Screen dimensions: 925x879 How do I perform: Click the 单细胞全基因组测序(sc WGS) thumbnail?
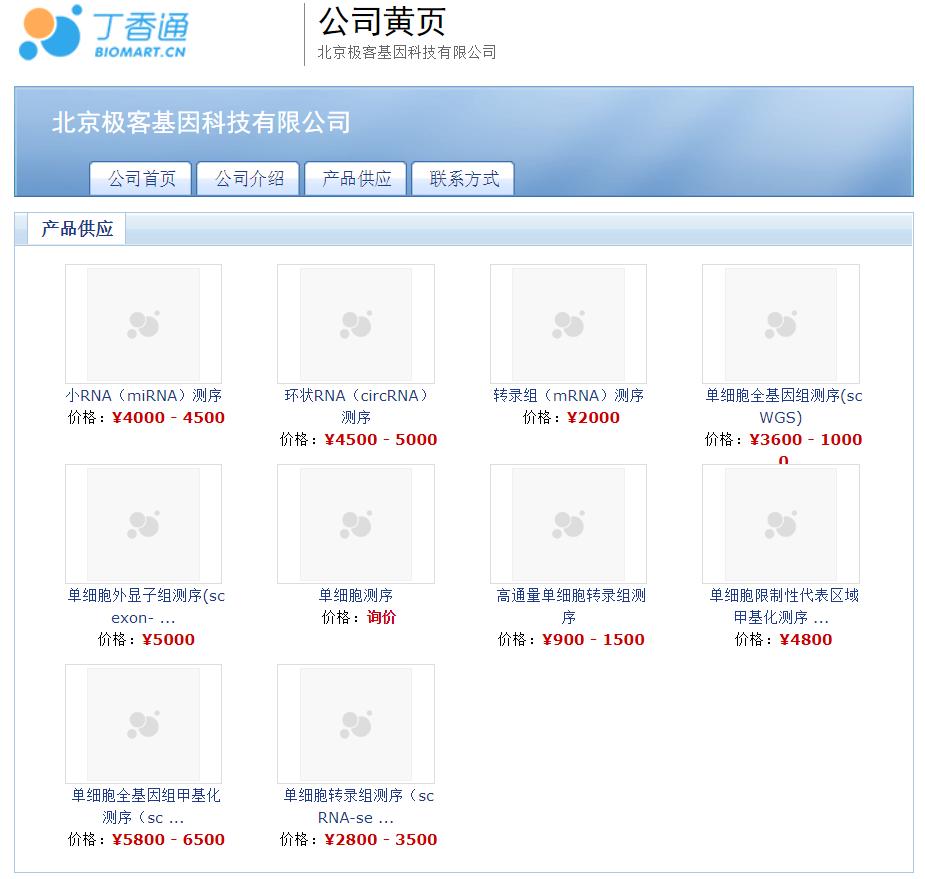click(x=780, y=324)
